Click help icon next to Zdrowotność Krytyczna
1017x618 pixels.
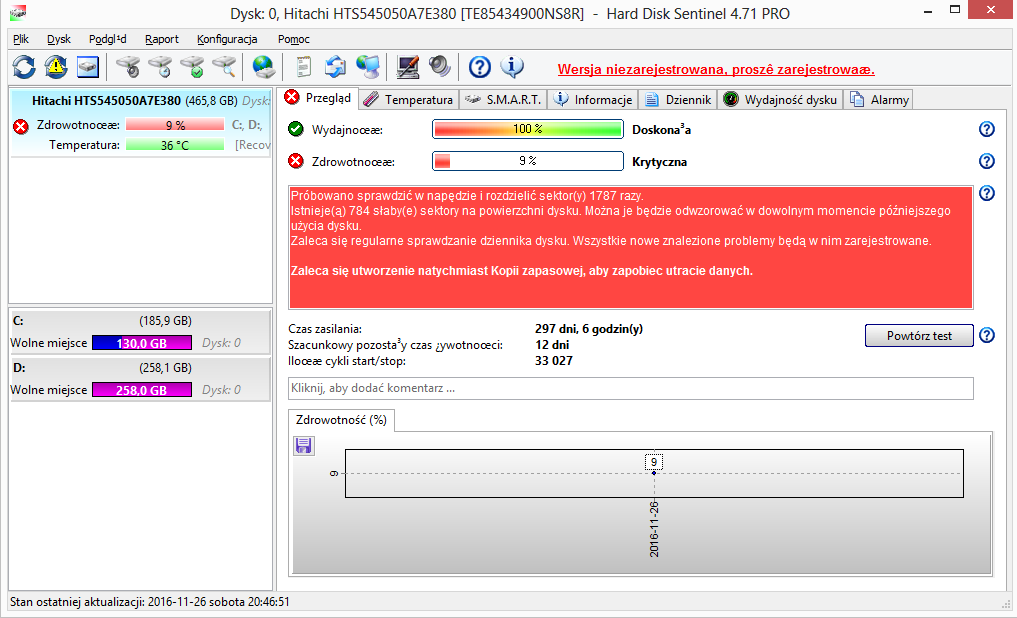pyautogui.click(x=987, y=161)
